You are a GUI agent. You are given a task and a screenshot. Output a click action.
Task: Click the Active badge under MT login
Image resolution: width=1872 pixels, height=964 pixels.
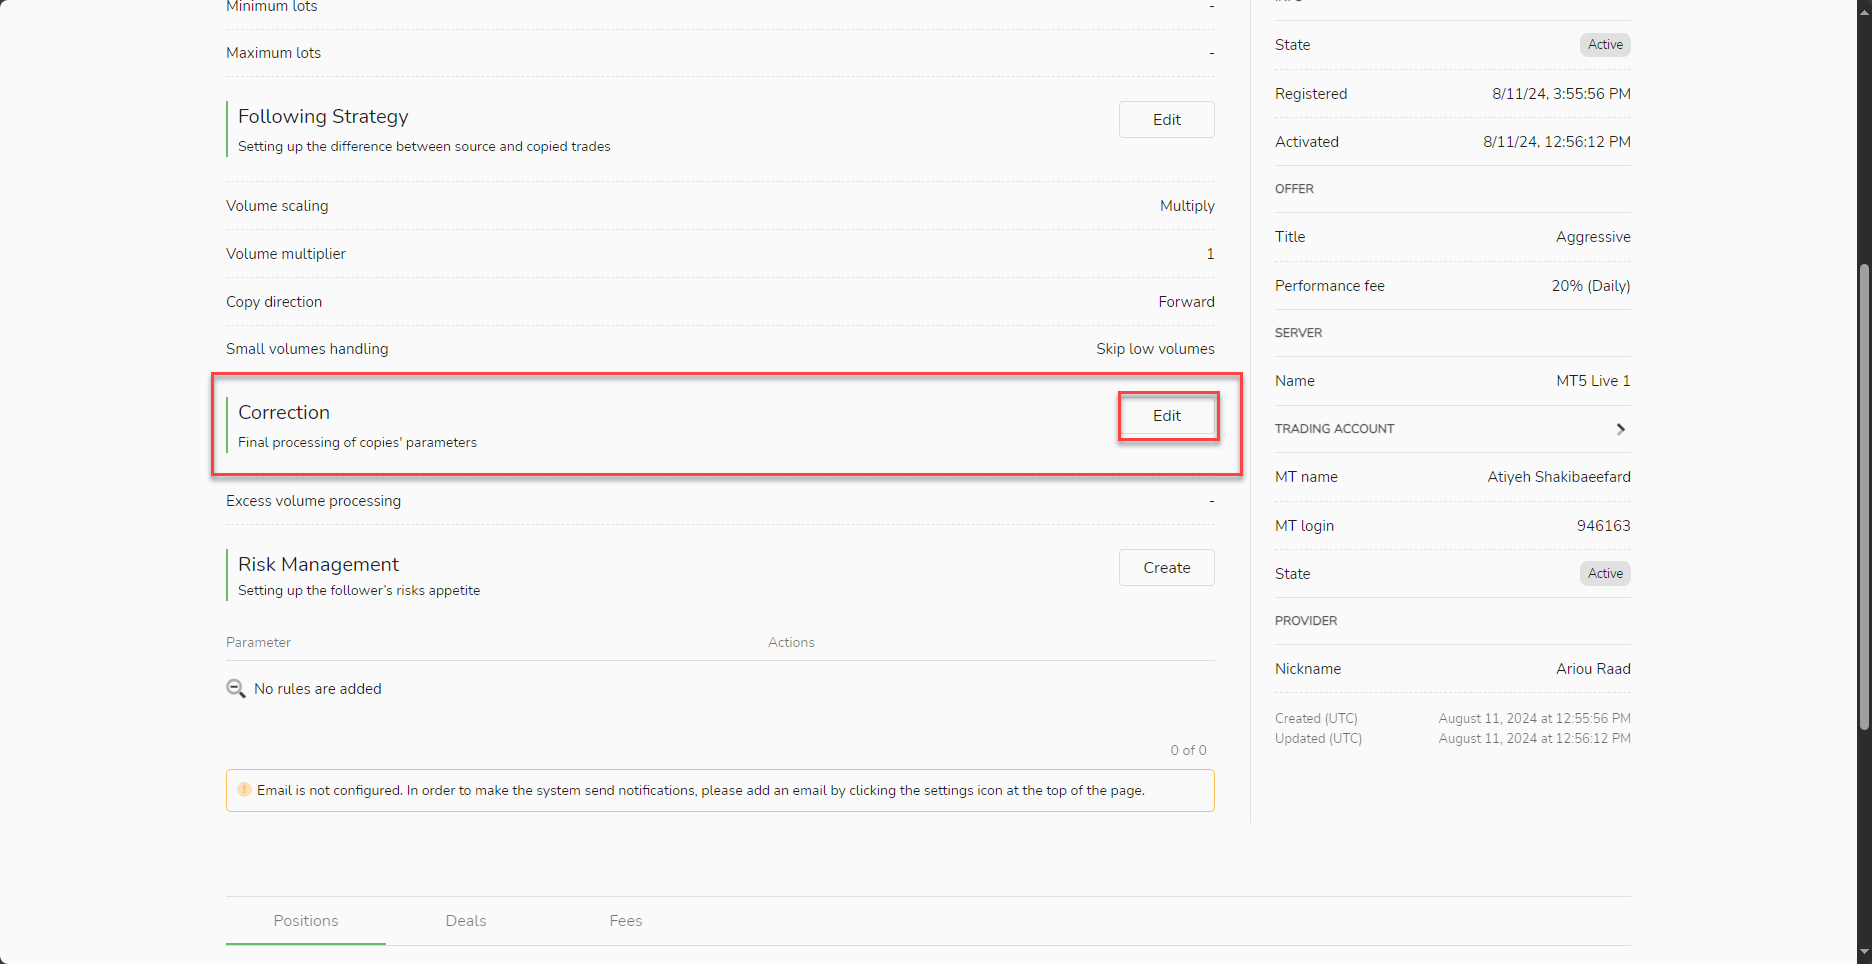(x=1605, y=574)
